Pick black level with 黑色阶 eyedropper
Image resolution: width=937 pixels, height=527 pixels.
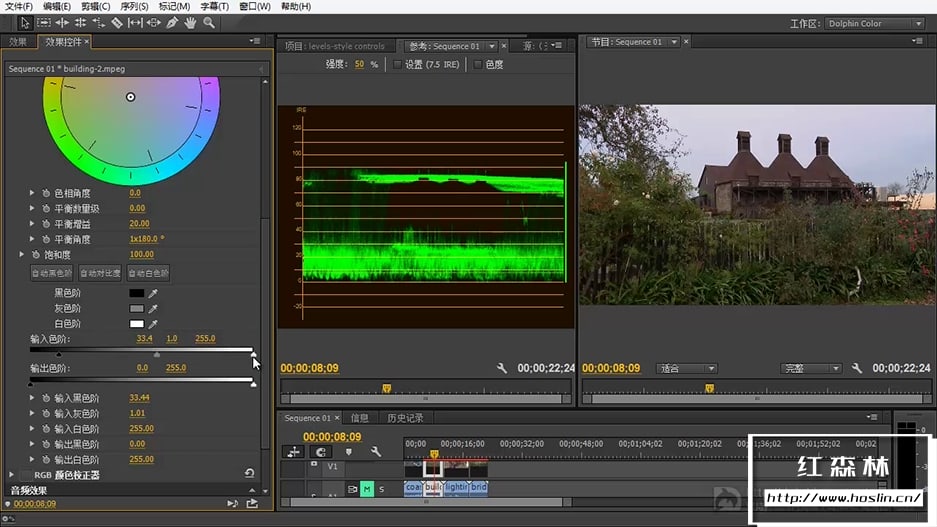pos(153,293)
